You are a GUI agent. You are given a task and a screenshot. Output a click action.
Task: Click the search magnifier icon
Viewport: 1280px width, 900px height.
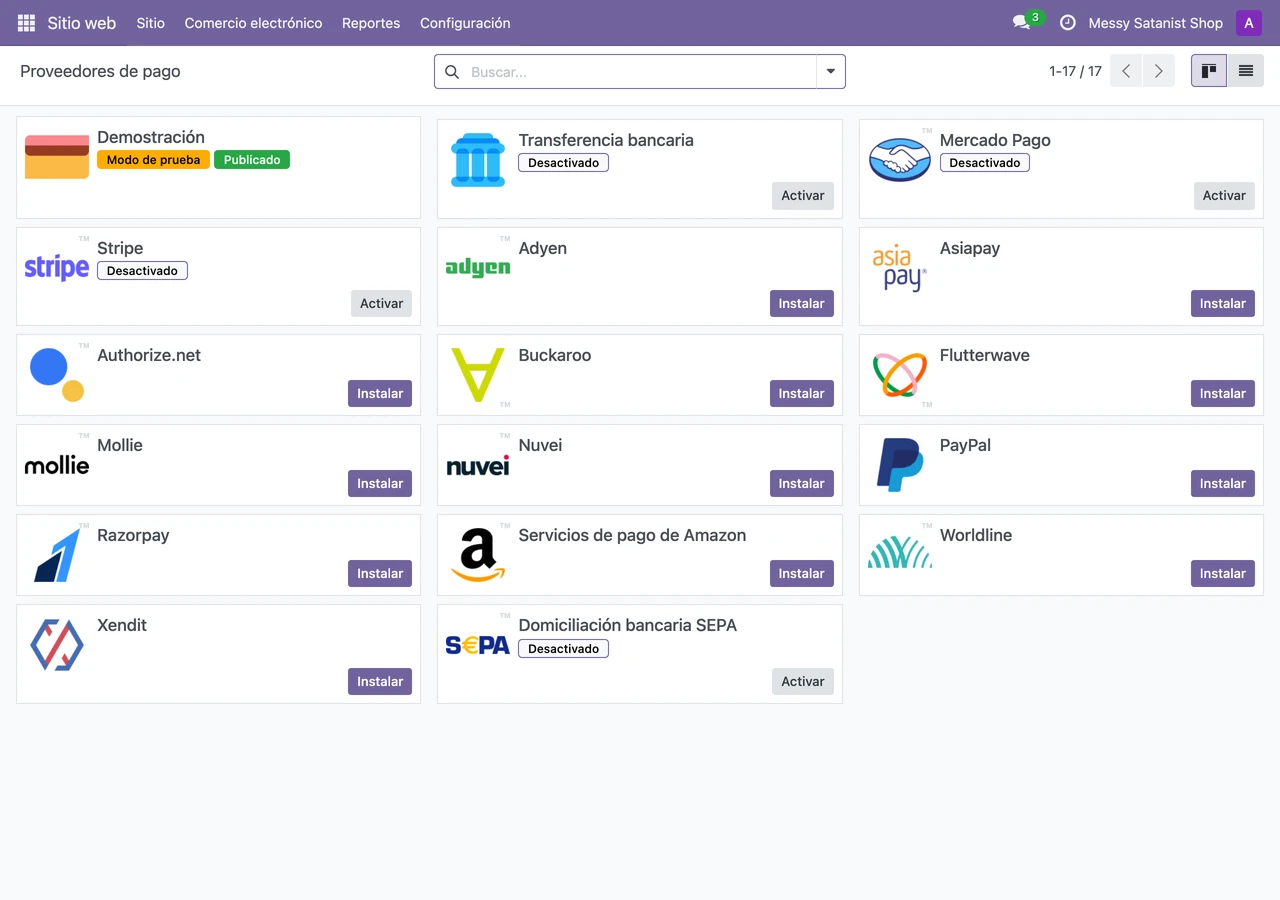(452, 72)
